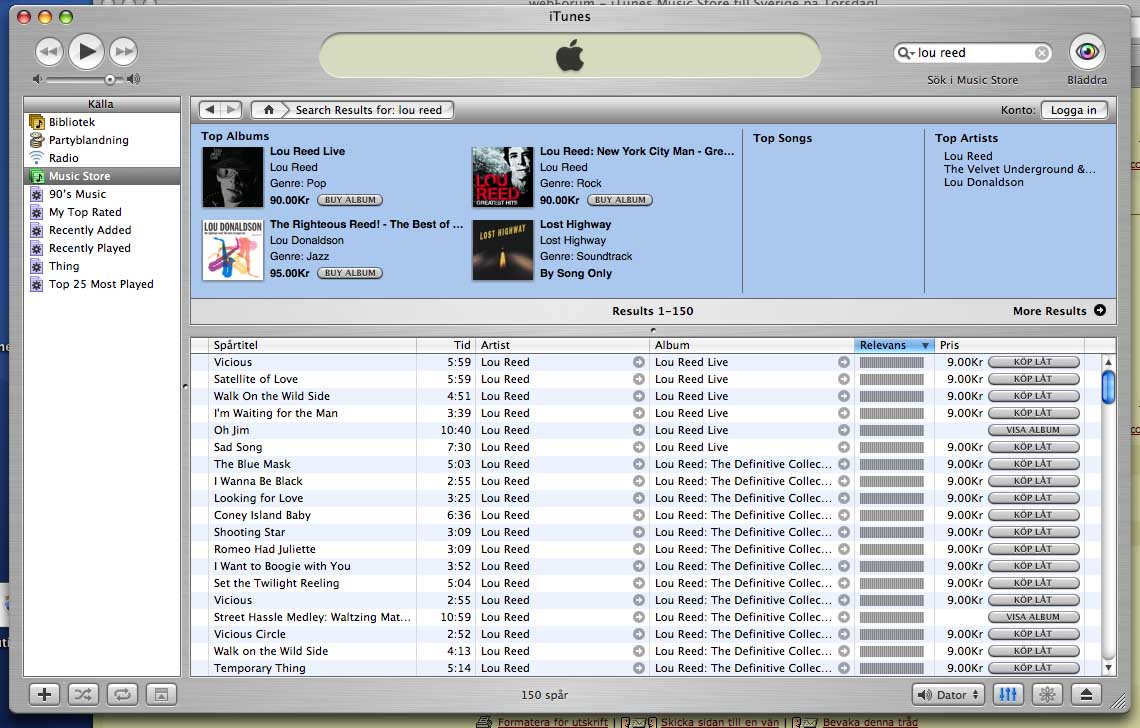This screenshot has width=1140, height=728.
Task: Click the Previous track rewind button
Action: point(49,52)
